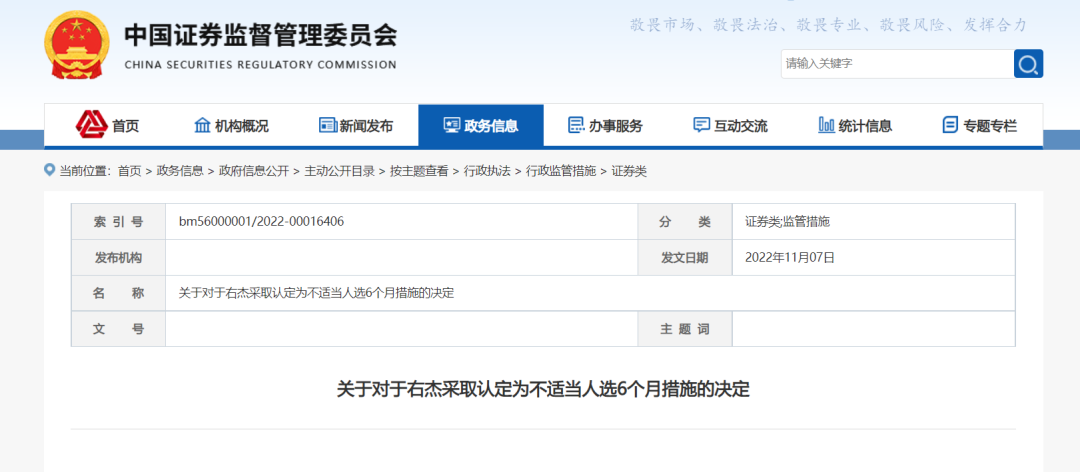The width and height of the screenshot is (1080, 472).
Task: Go to 政务信息 in the breadcrumb
Action: click(x=180, y=172)
